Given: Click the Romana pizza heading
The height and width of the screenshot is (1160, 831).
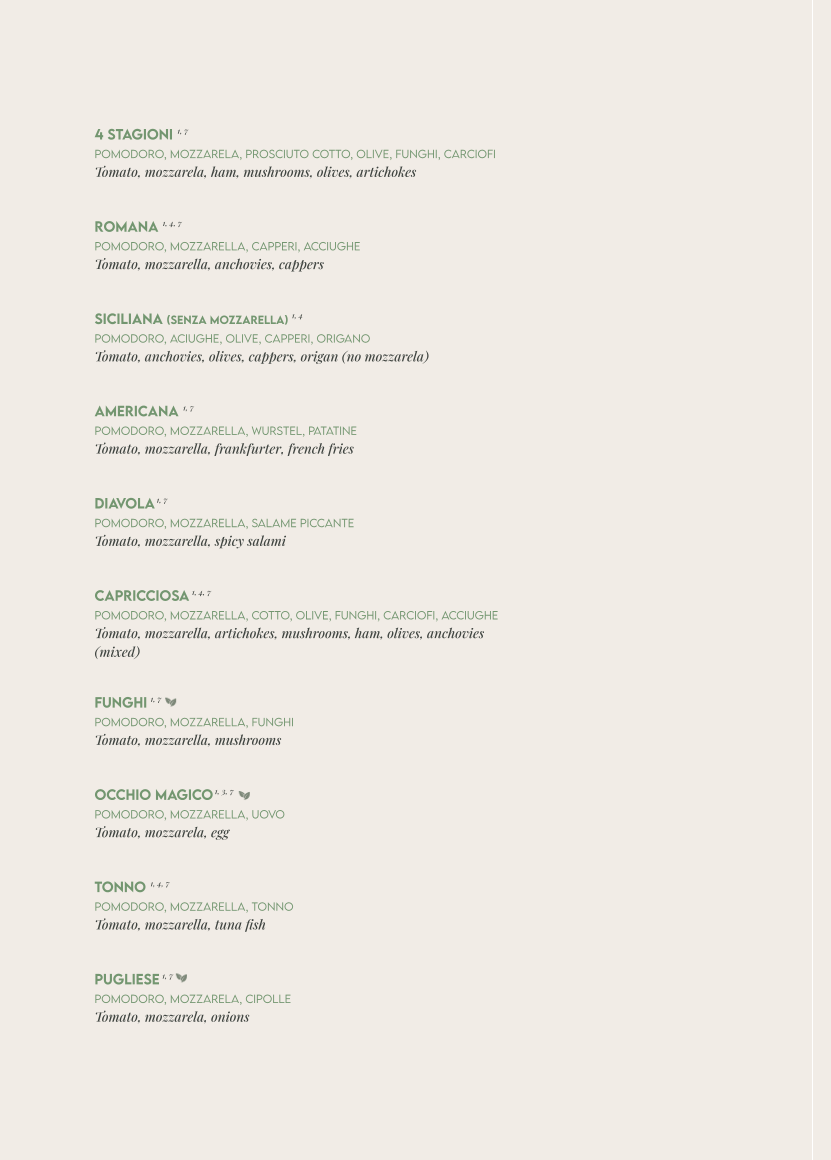Looking at the screenshot, I should (x=126, y=227).
